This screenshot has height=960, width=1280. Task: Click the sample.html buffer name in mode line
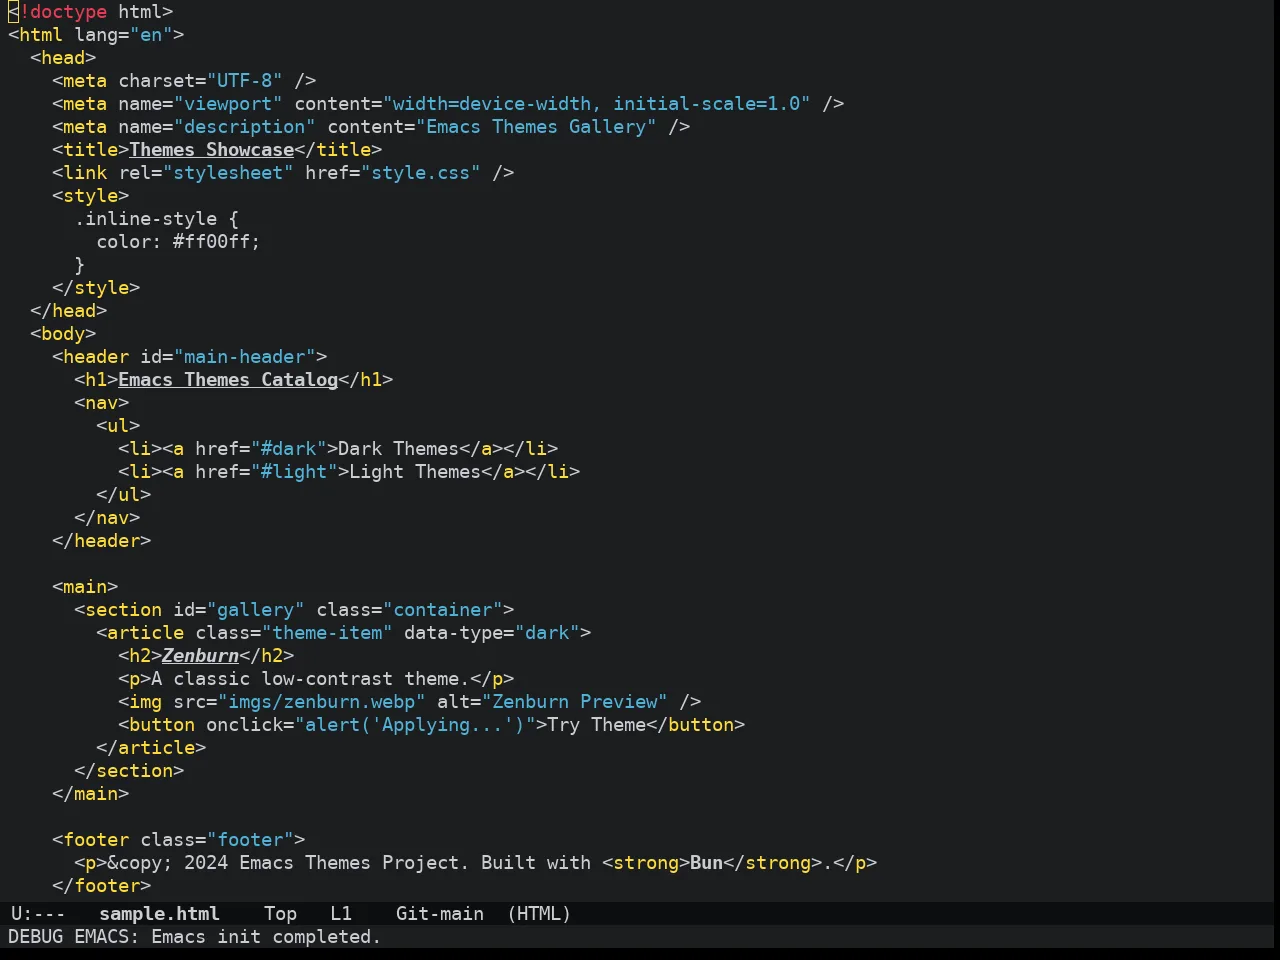pos(159,913)
